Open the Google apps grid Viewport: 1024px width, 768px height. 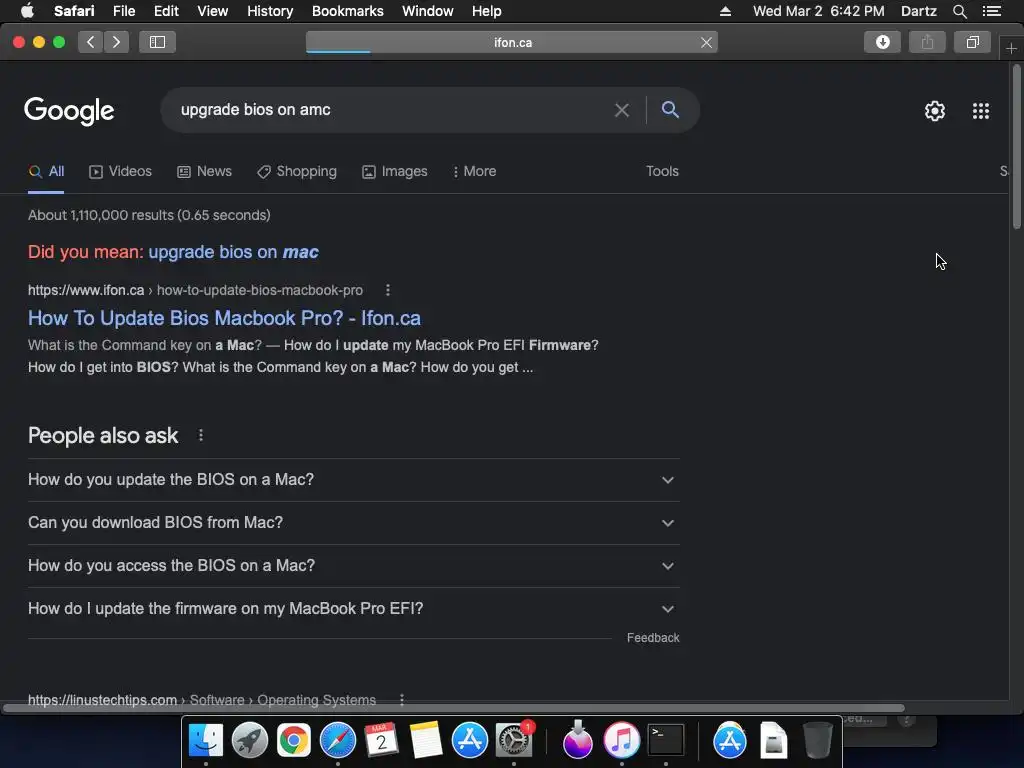[x=981, y=111]
